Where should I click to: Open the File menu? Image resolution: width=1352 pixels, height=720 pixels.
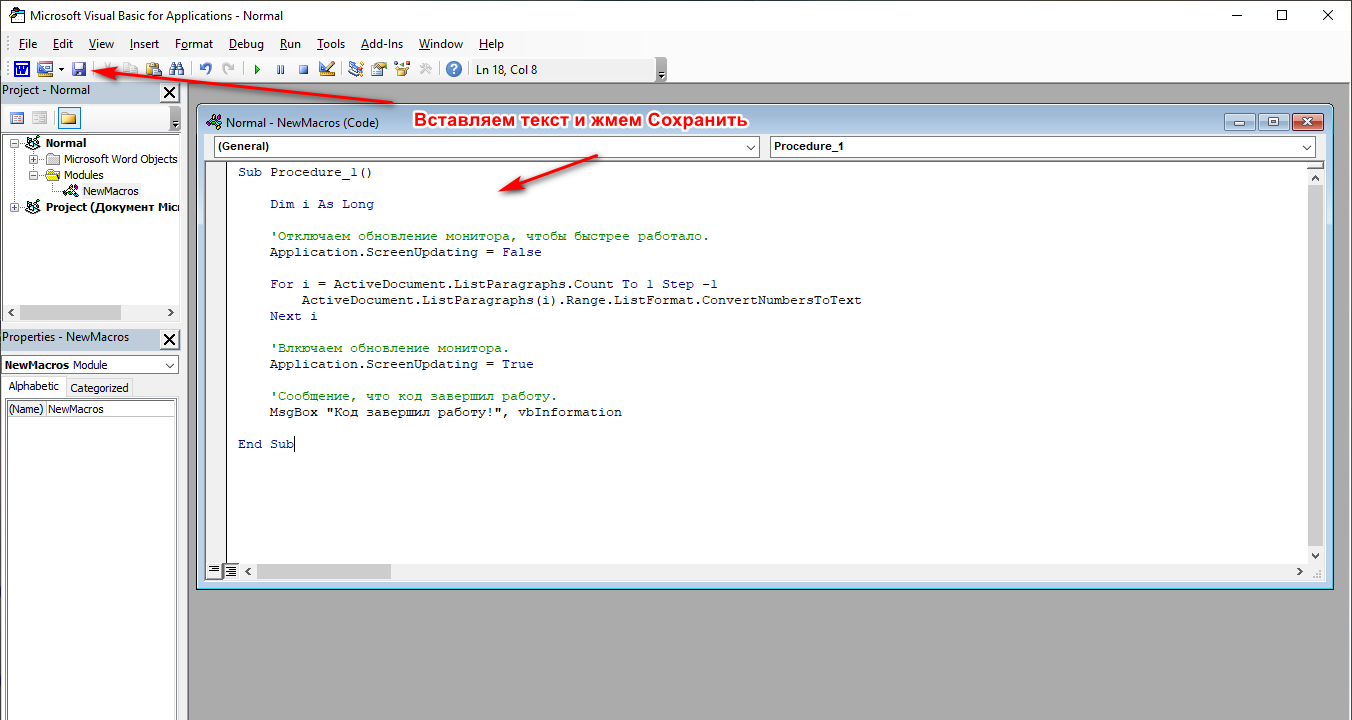point(28,44)
